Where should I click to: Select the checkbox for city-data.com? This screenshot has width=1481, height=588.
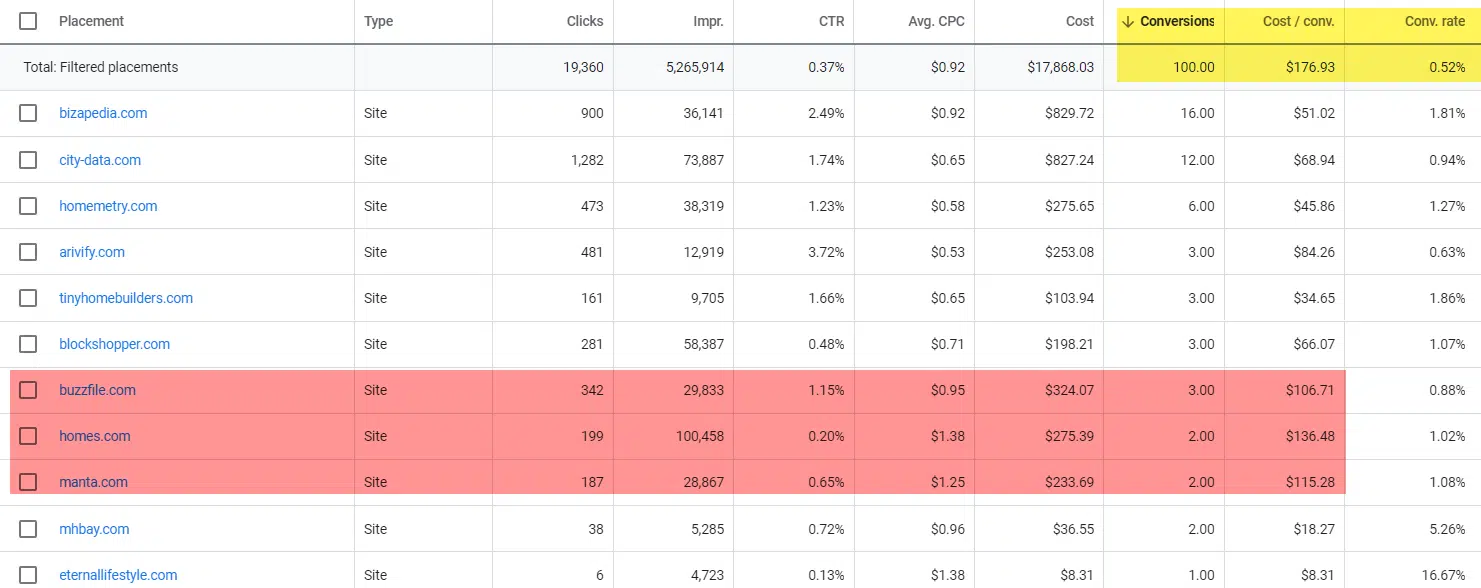coord(28,160)
